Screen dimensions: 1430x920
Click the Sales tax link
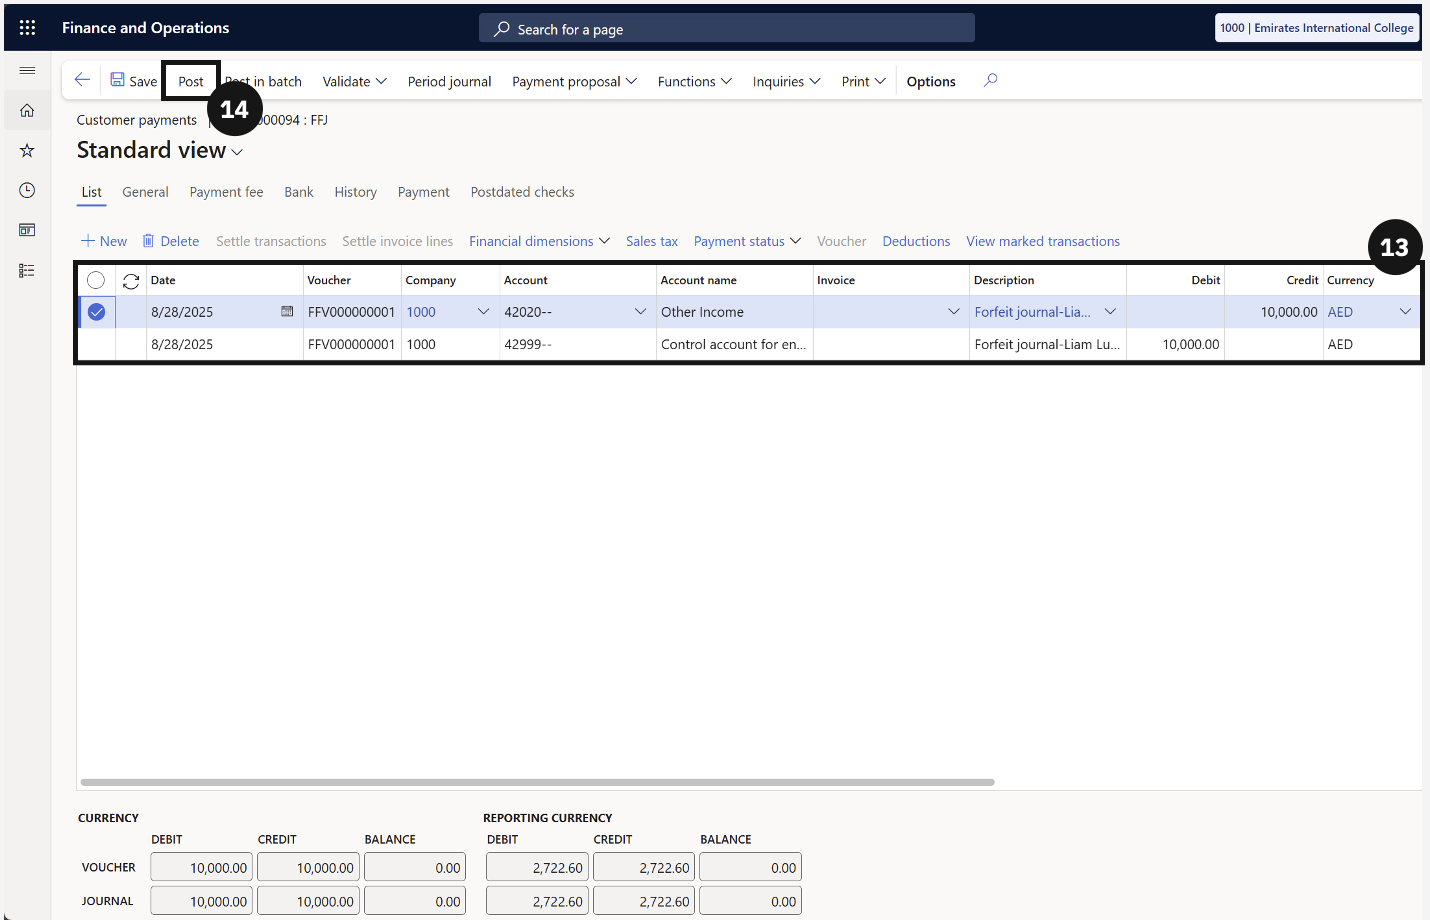point(652,241)
